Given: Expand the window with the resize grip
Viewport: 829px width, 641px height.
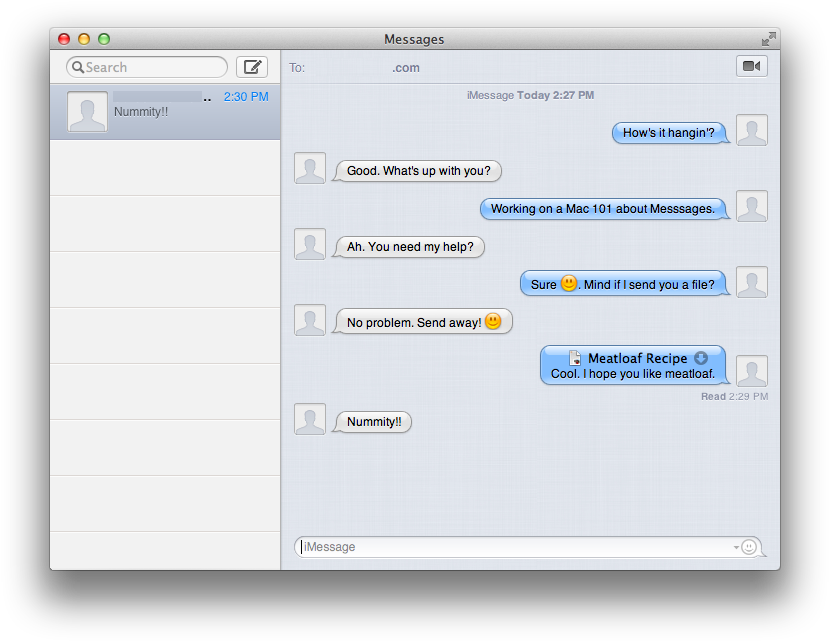Looking at the screenshot, I should pyautogui.click(x=768, y=38).
